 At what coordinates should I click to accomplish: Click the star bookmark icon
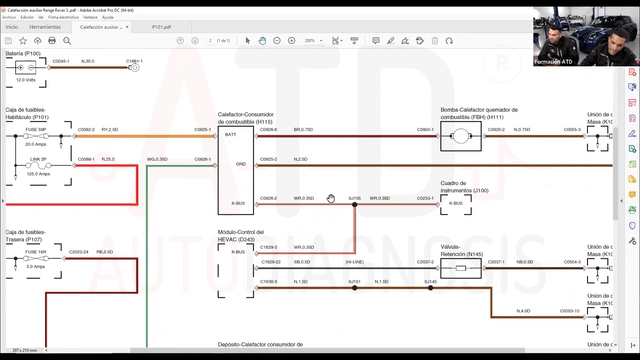tap(23, 40)
